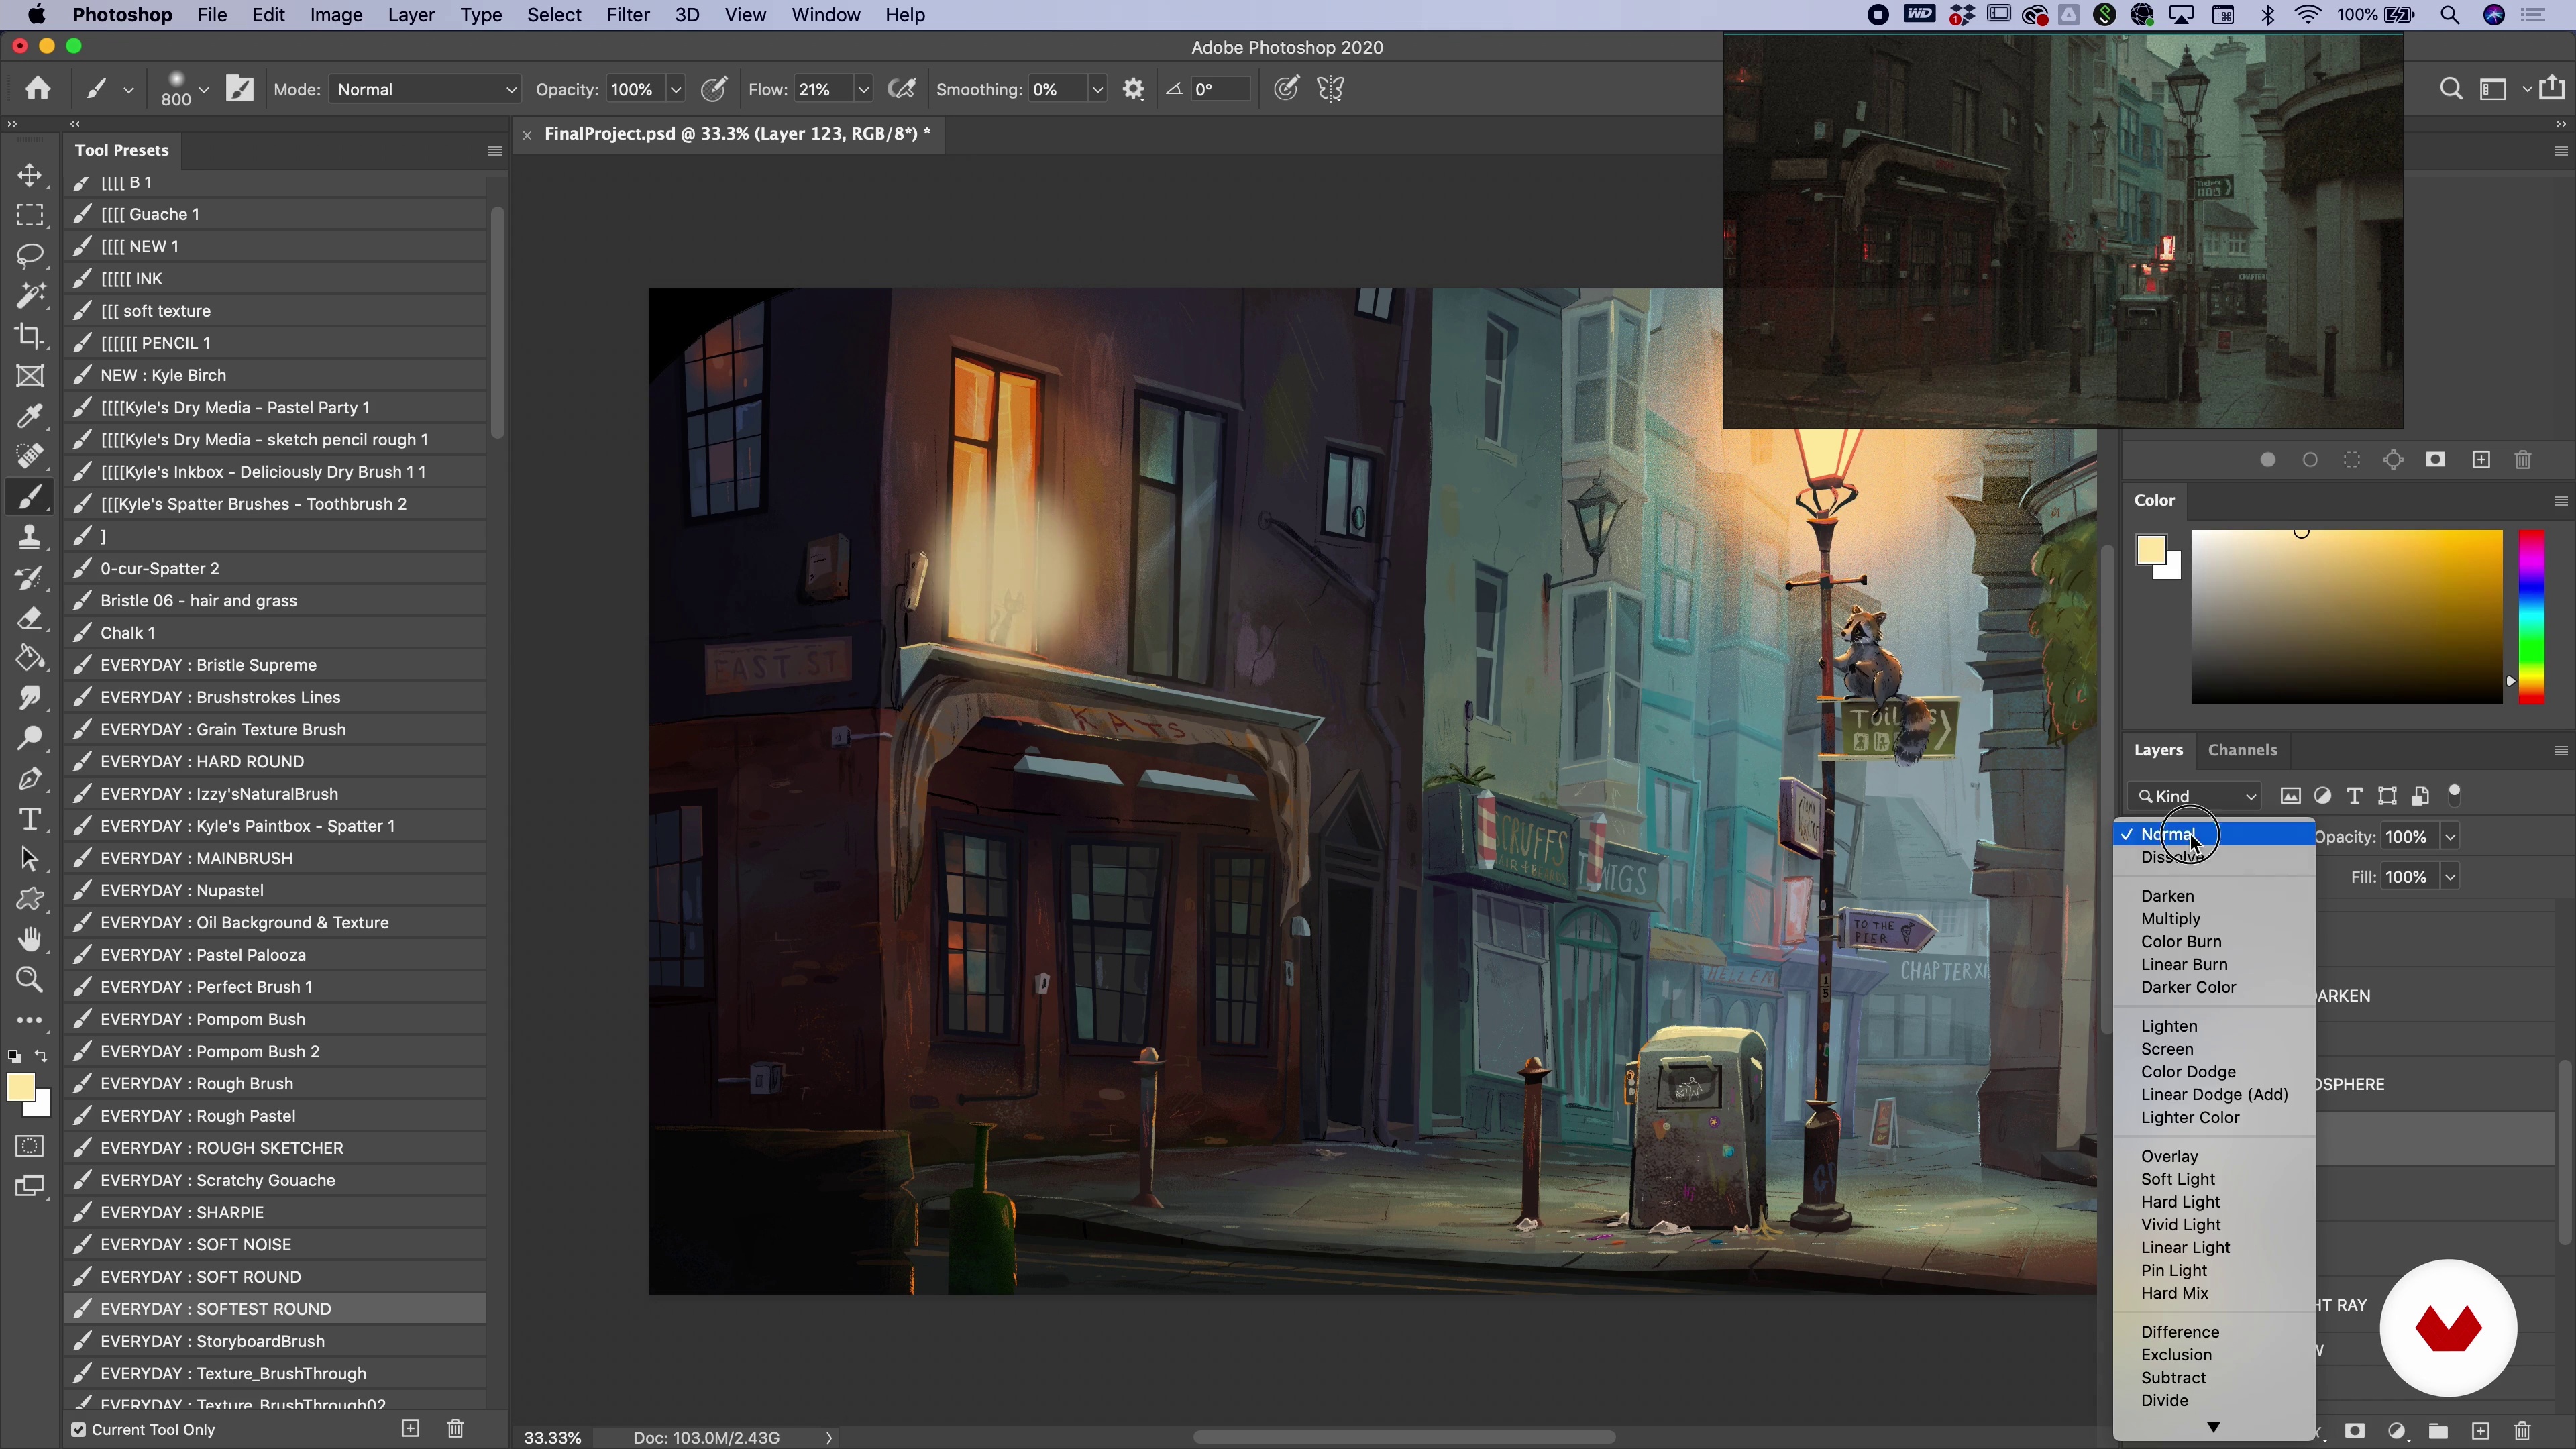The image size is (2576, 1449).
Task: Select the Magic Wand tool
Action: pyautogui.click(x=30, y=296)
